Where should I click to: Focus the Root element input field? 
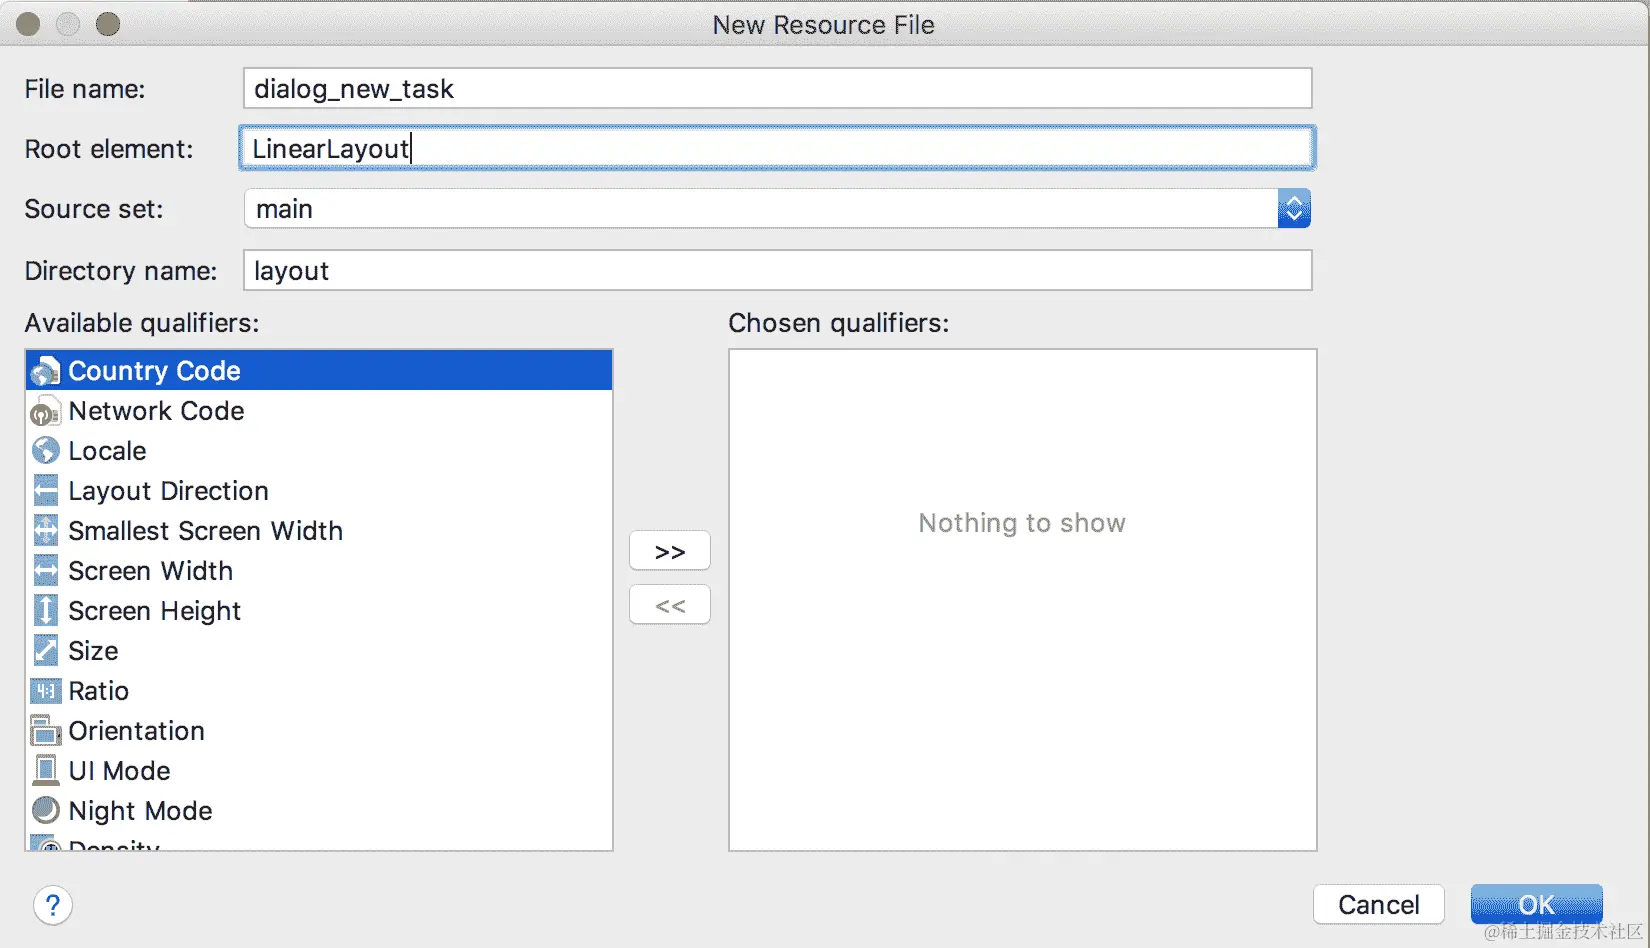(x=777, y=148)
